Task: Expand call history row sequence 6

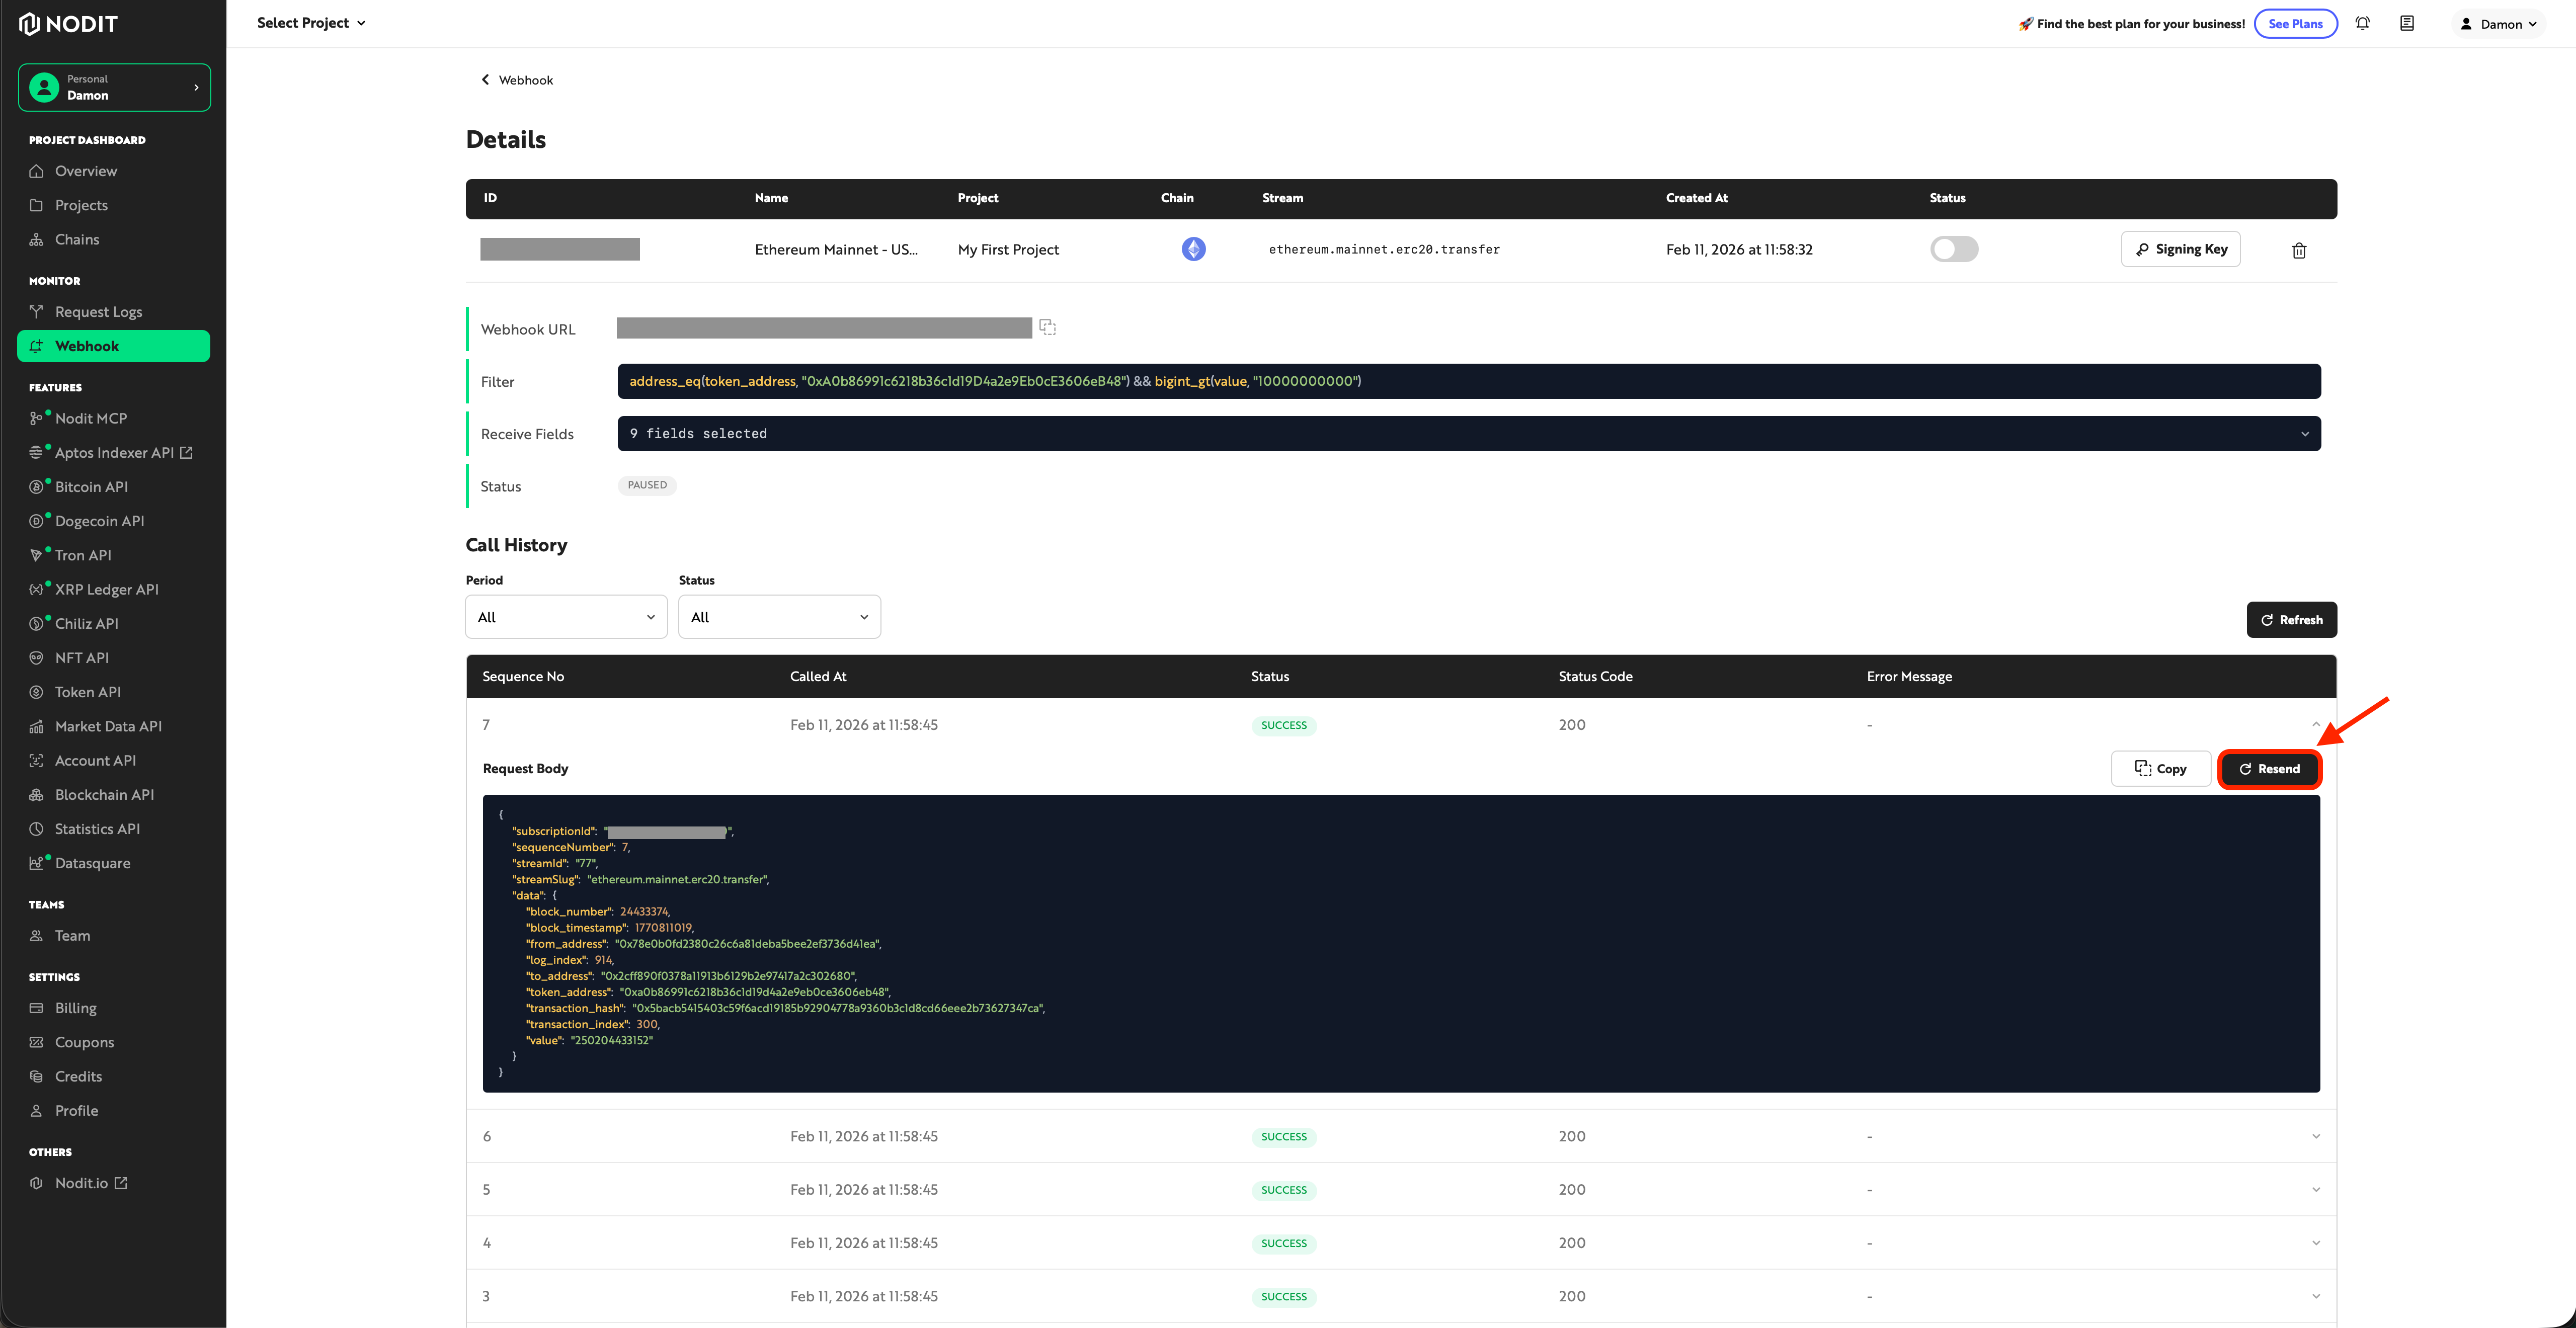Action: (2315, 1136)
